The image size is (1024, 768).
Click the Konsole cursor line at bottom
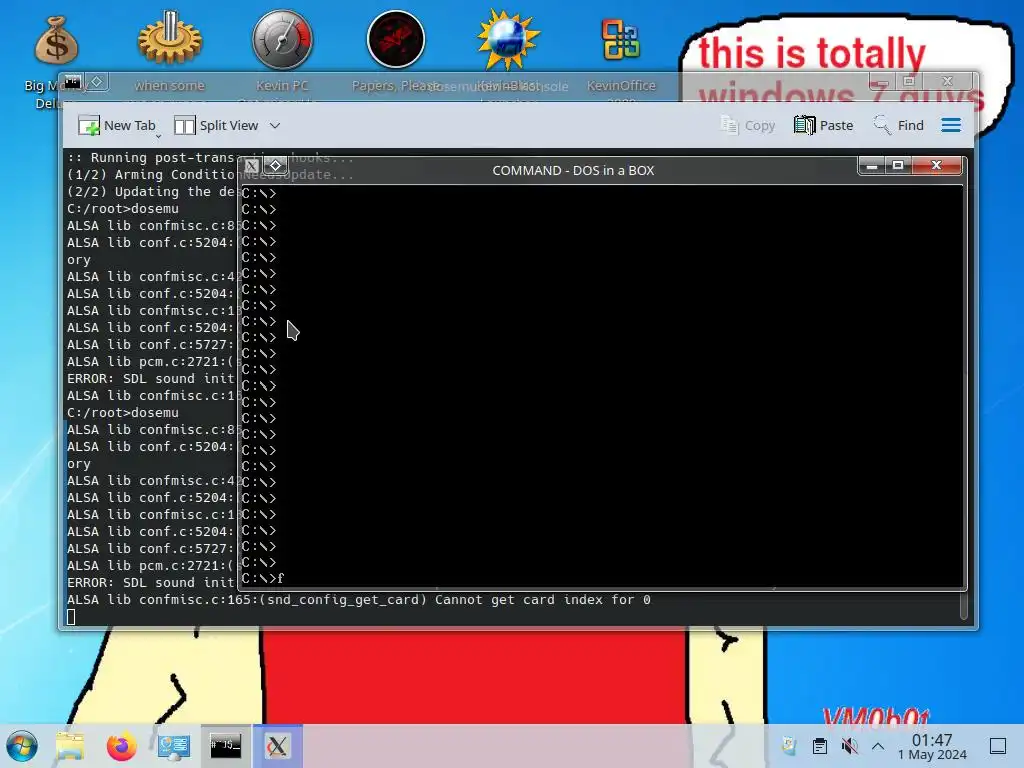coord(71,616)
